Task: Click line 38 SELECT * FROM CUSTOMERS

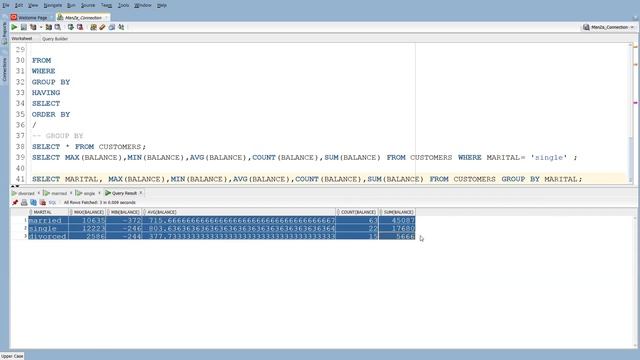Action: (89, 147)
